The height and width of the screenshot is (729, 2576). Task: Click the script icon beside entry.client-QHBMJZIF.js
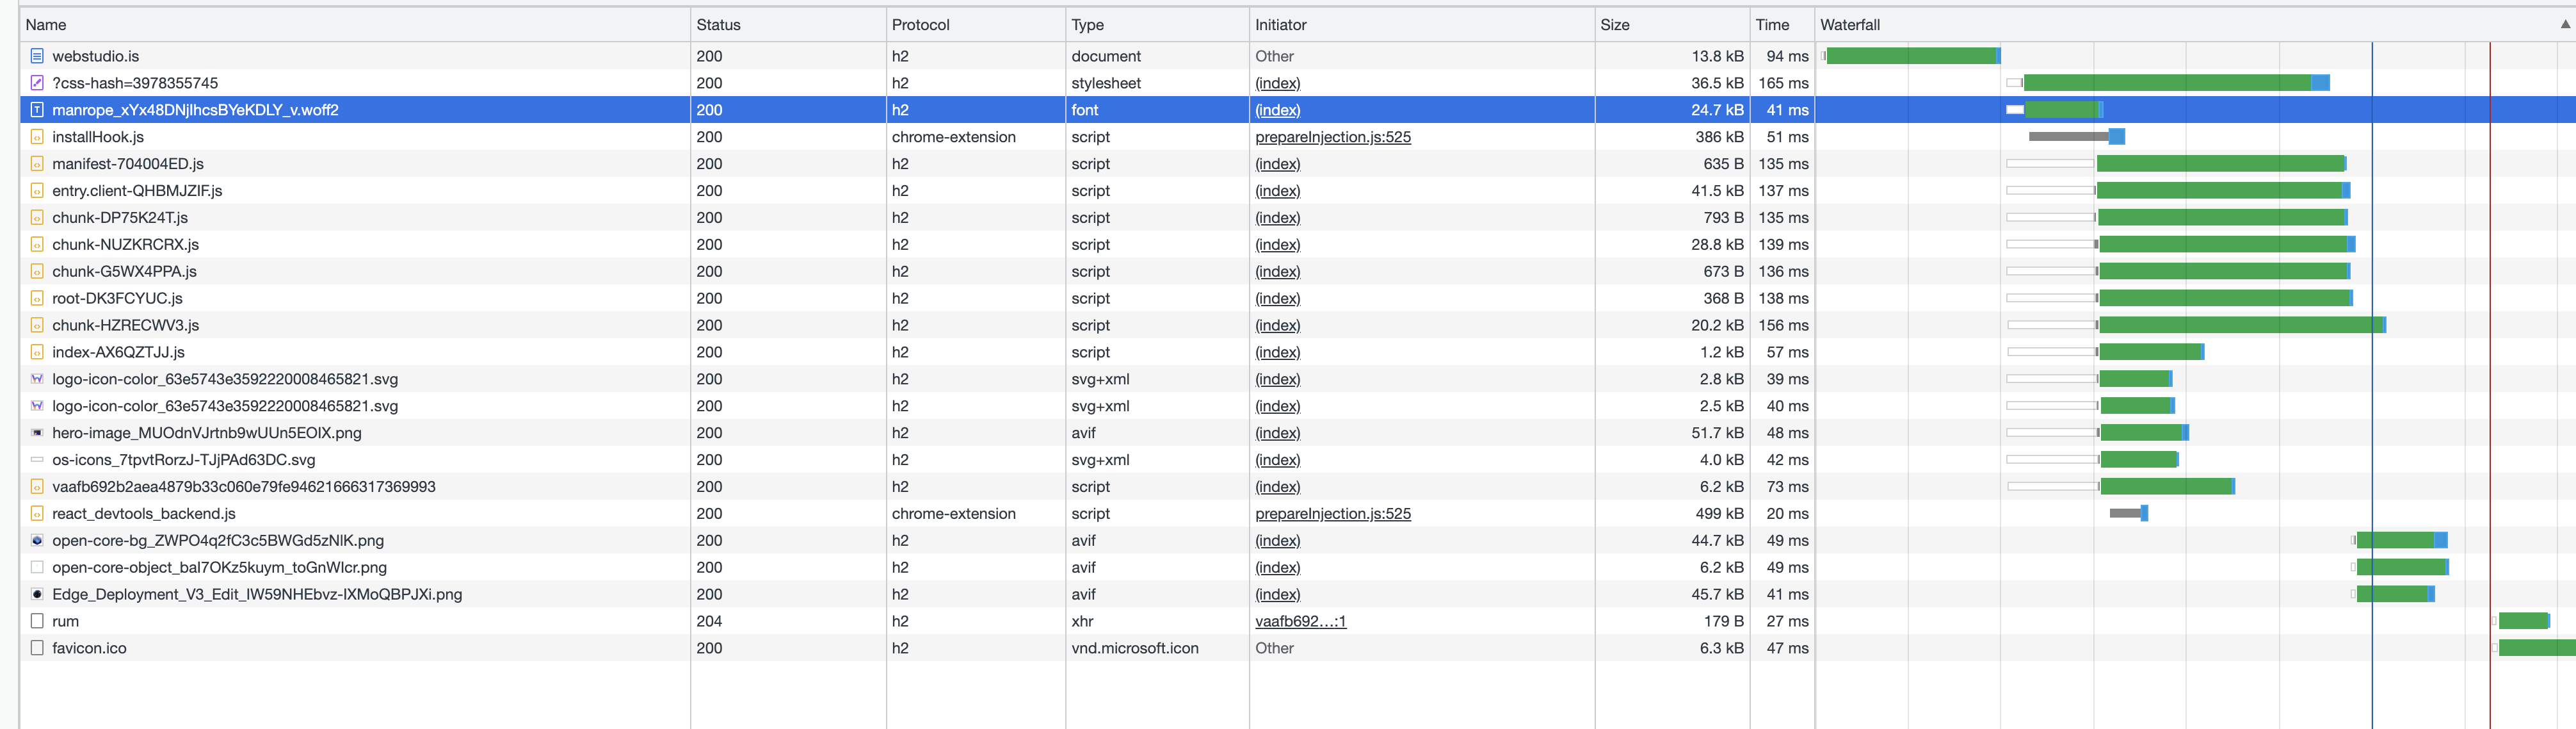click(x=37, y=190)
